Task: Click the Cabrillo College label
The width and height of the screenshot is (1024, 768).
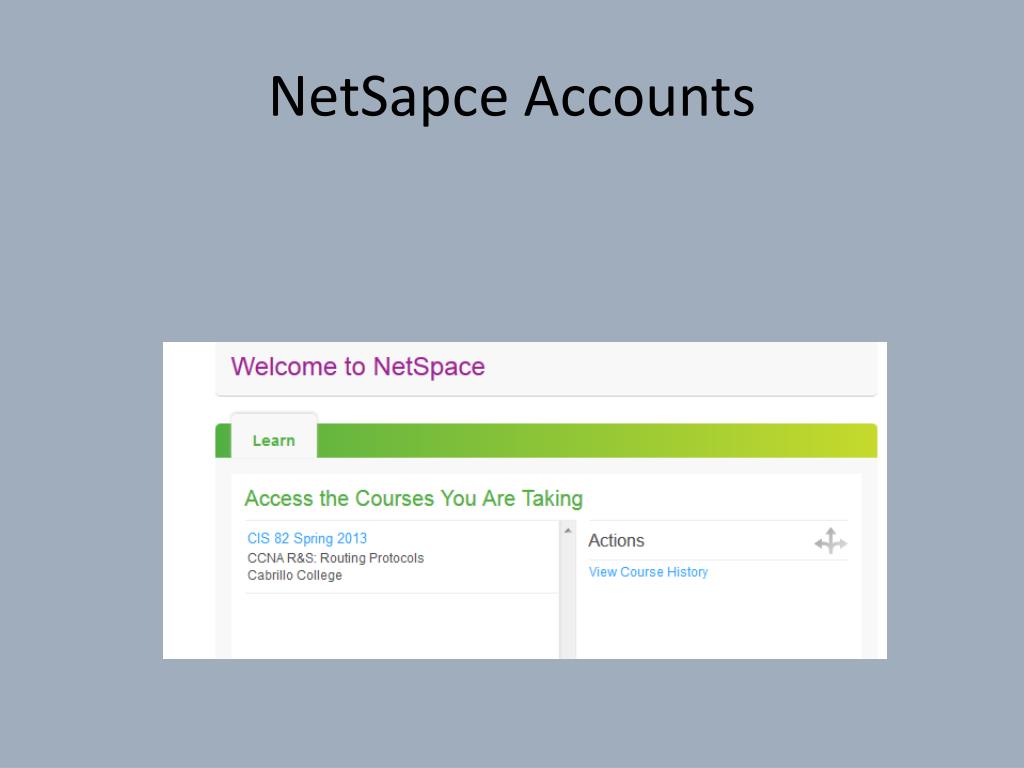Action: (x=295, y=575)
